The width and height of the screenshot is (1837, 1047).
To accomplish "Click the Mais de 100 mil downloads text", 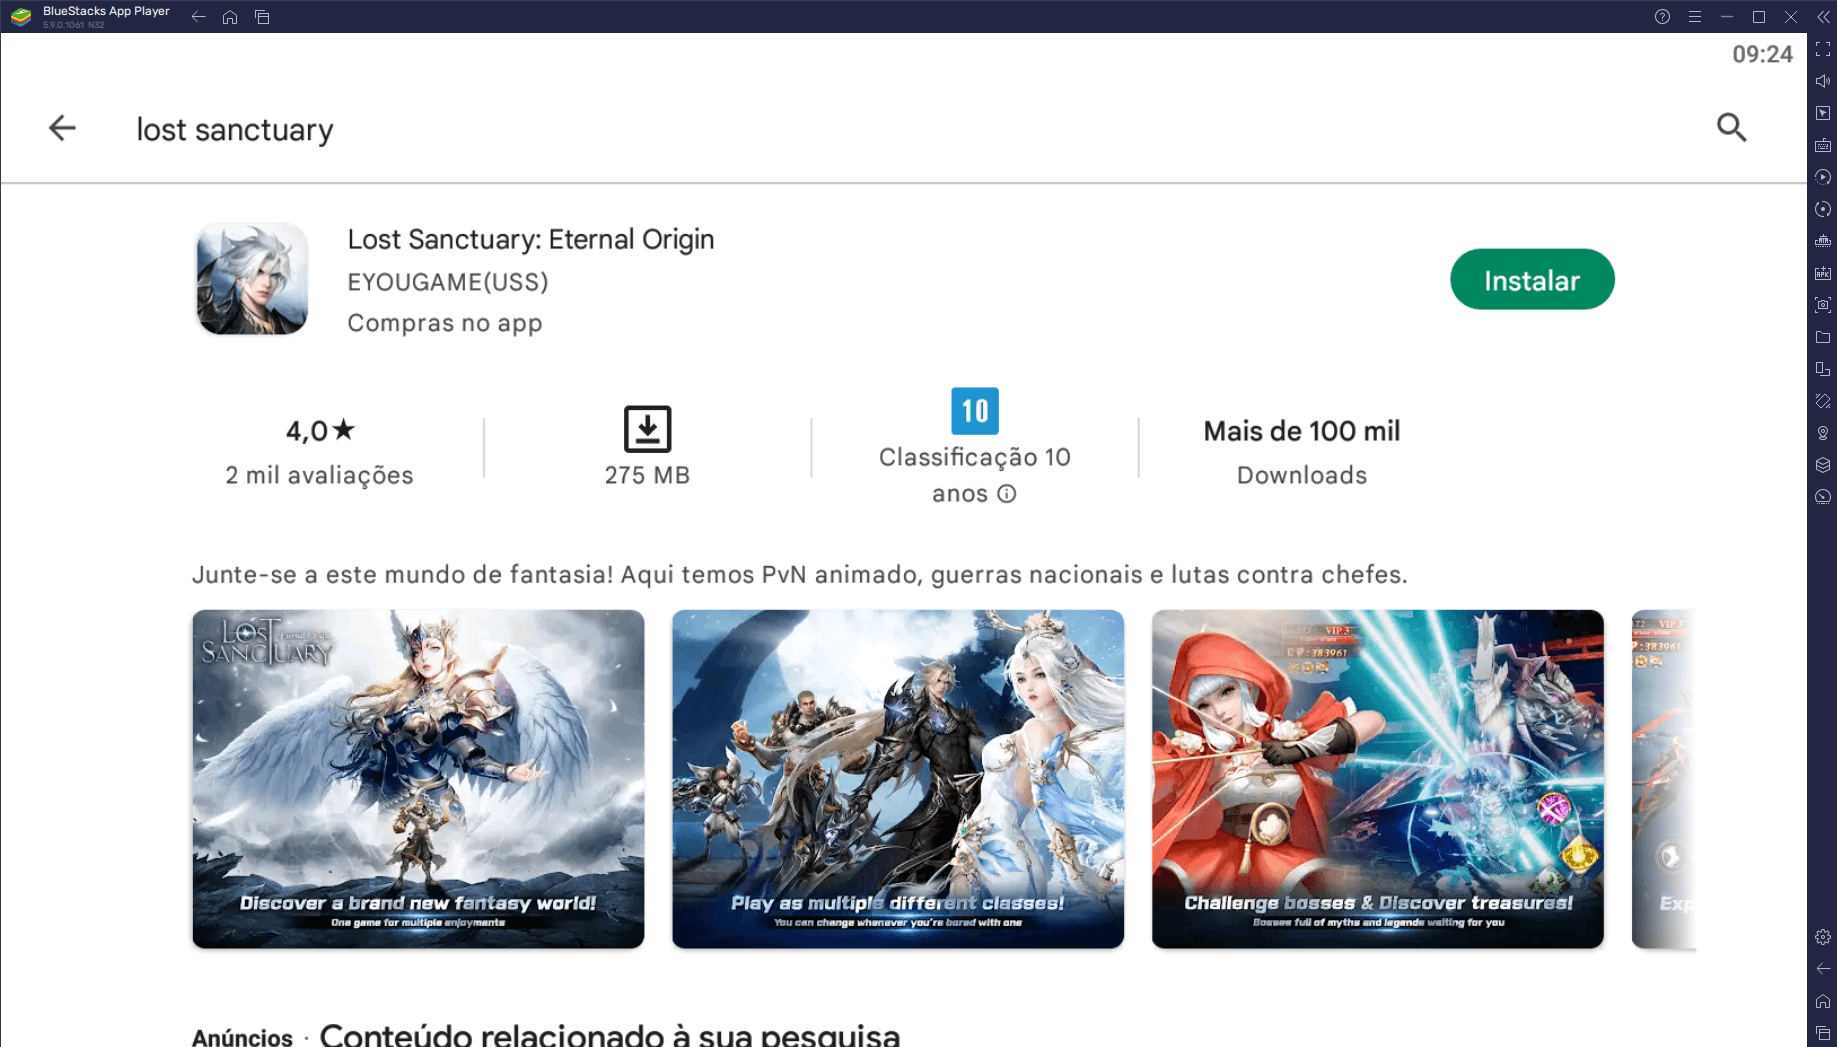I will point(1301,432).
